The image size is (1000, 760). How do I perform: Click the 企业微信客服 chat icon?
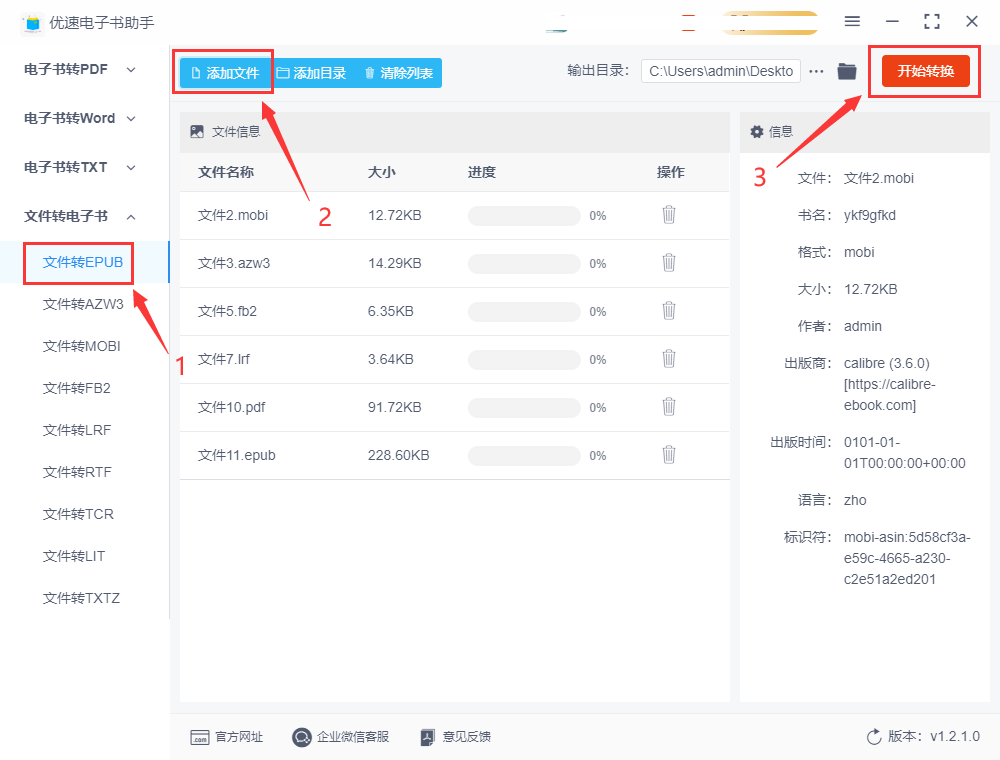301,738
